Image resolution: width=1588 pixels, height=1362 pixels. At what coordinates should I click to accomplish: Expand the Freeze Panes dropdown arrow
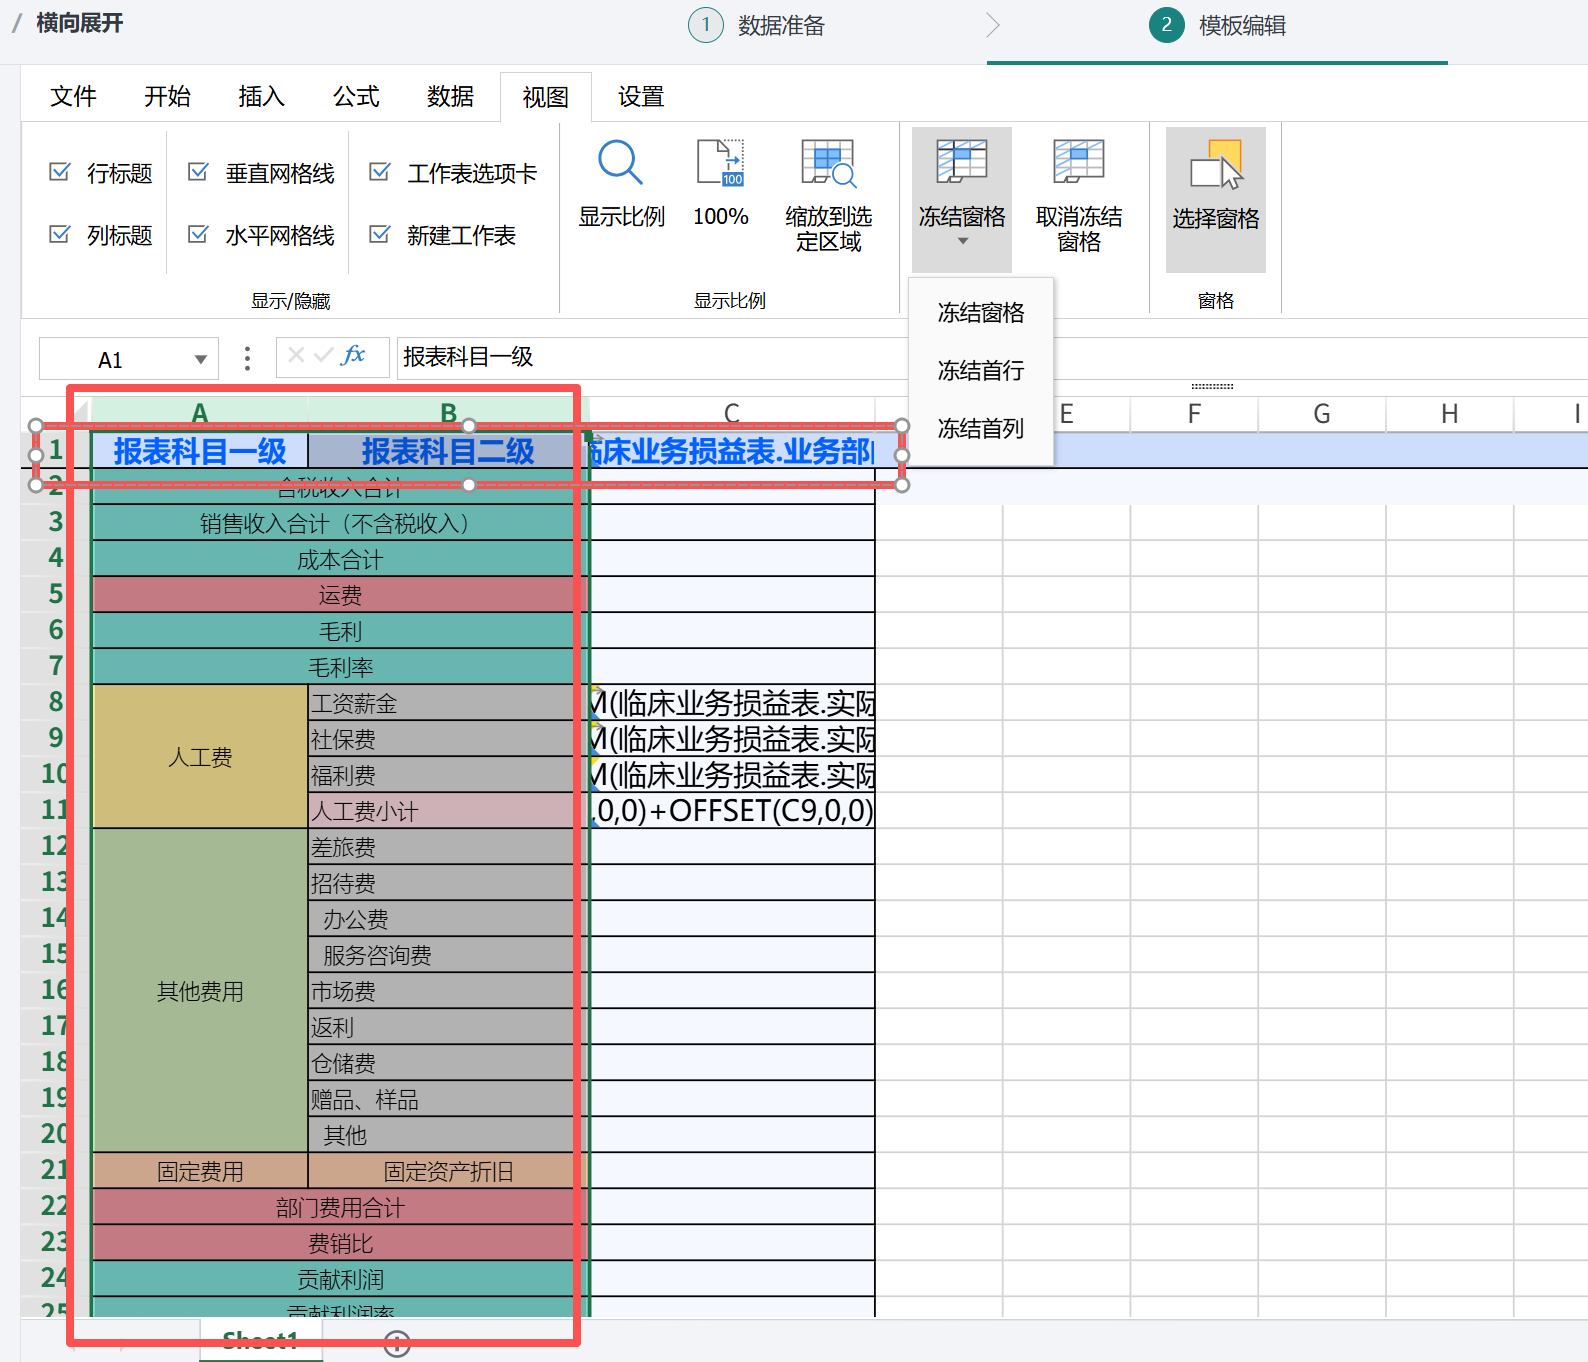(x=963, y=242)
